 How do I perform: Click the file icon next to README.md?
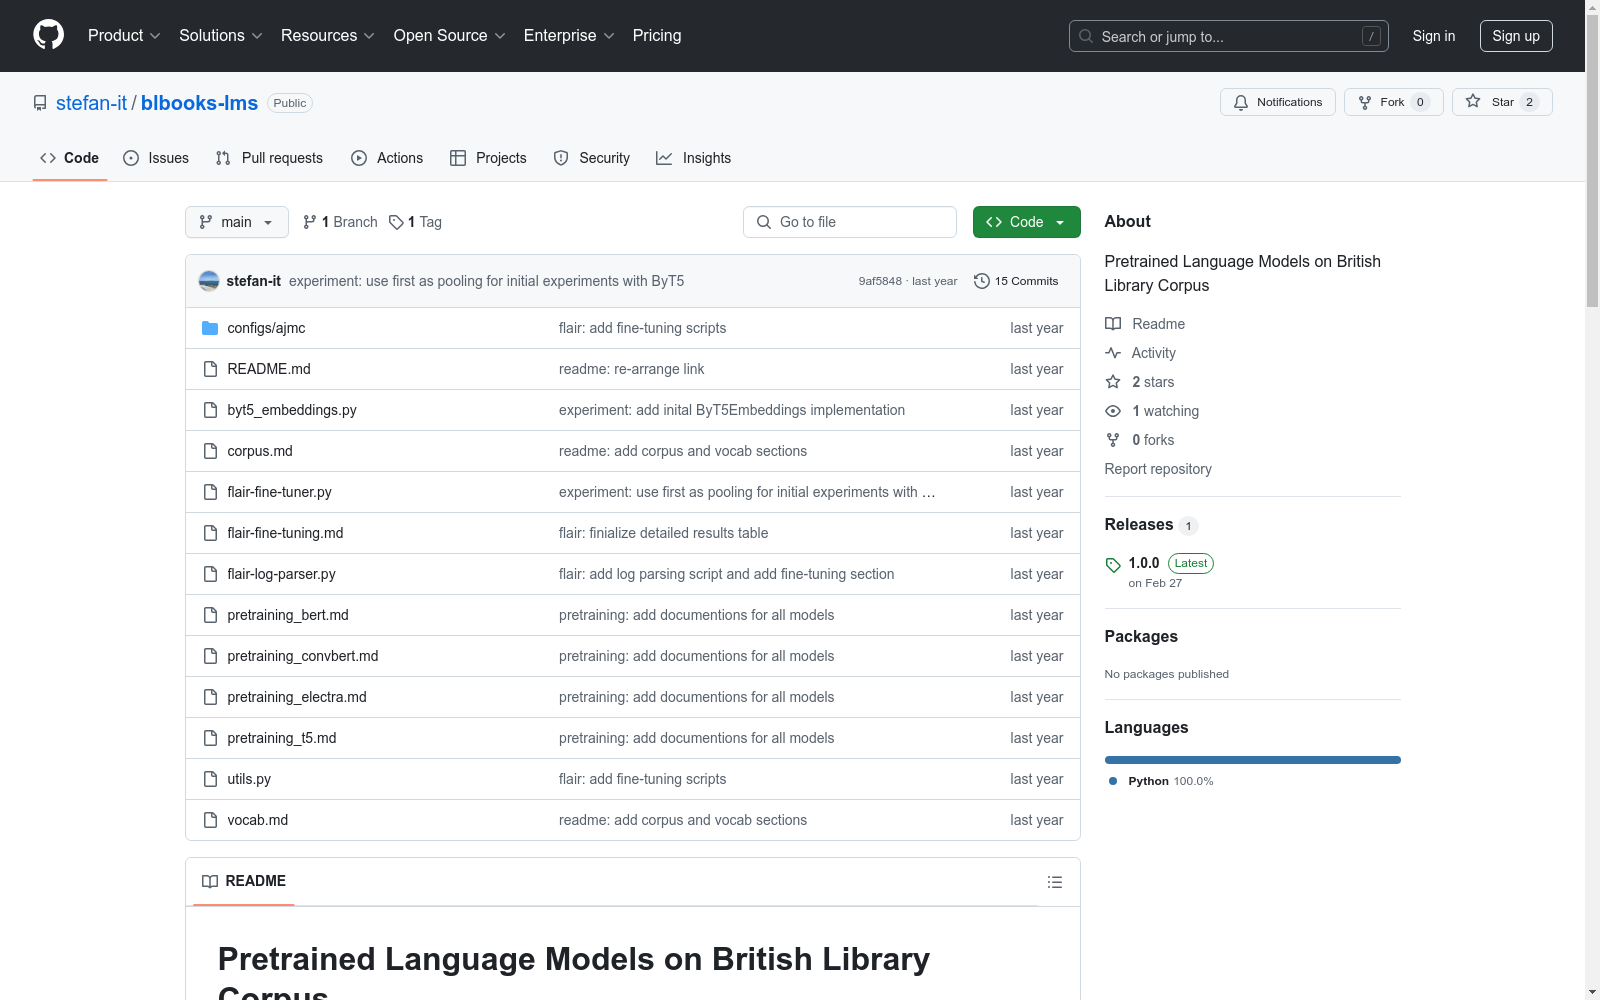[210, 369]
